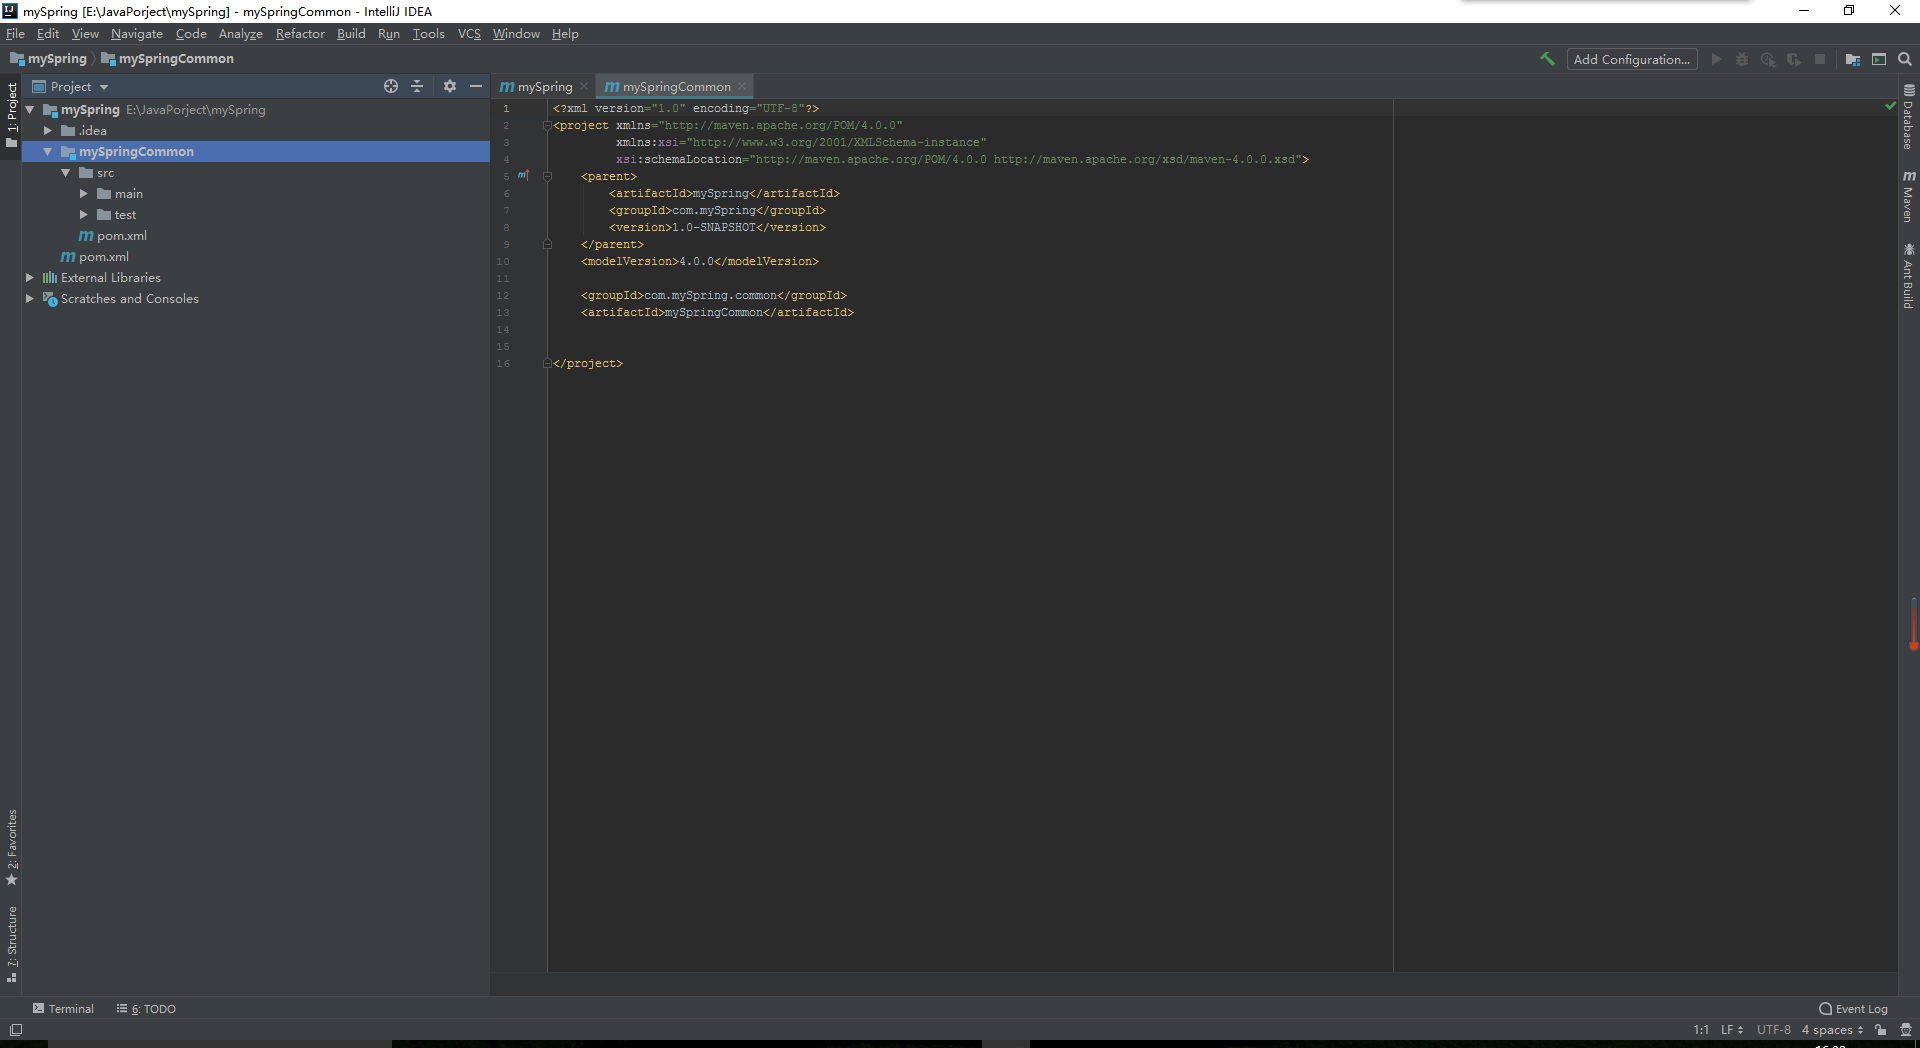
Task: Change the UTF-8 file encoding
Action: 1773,1029
